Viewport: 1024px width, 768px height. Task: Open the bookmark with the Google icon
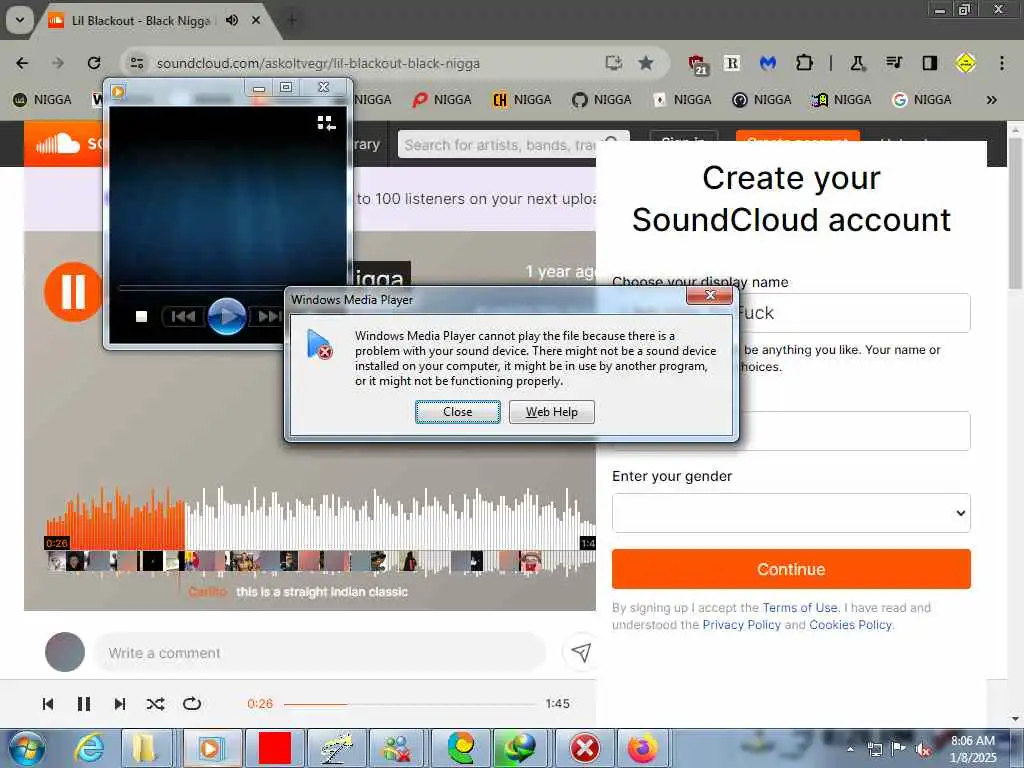tap(922, 100)
